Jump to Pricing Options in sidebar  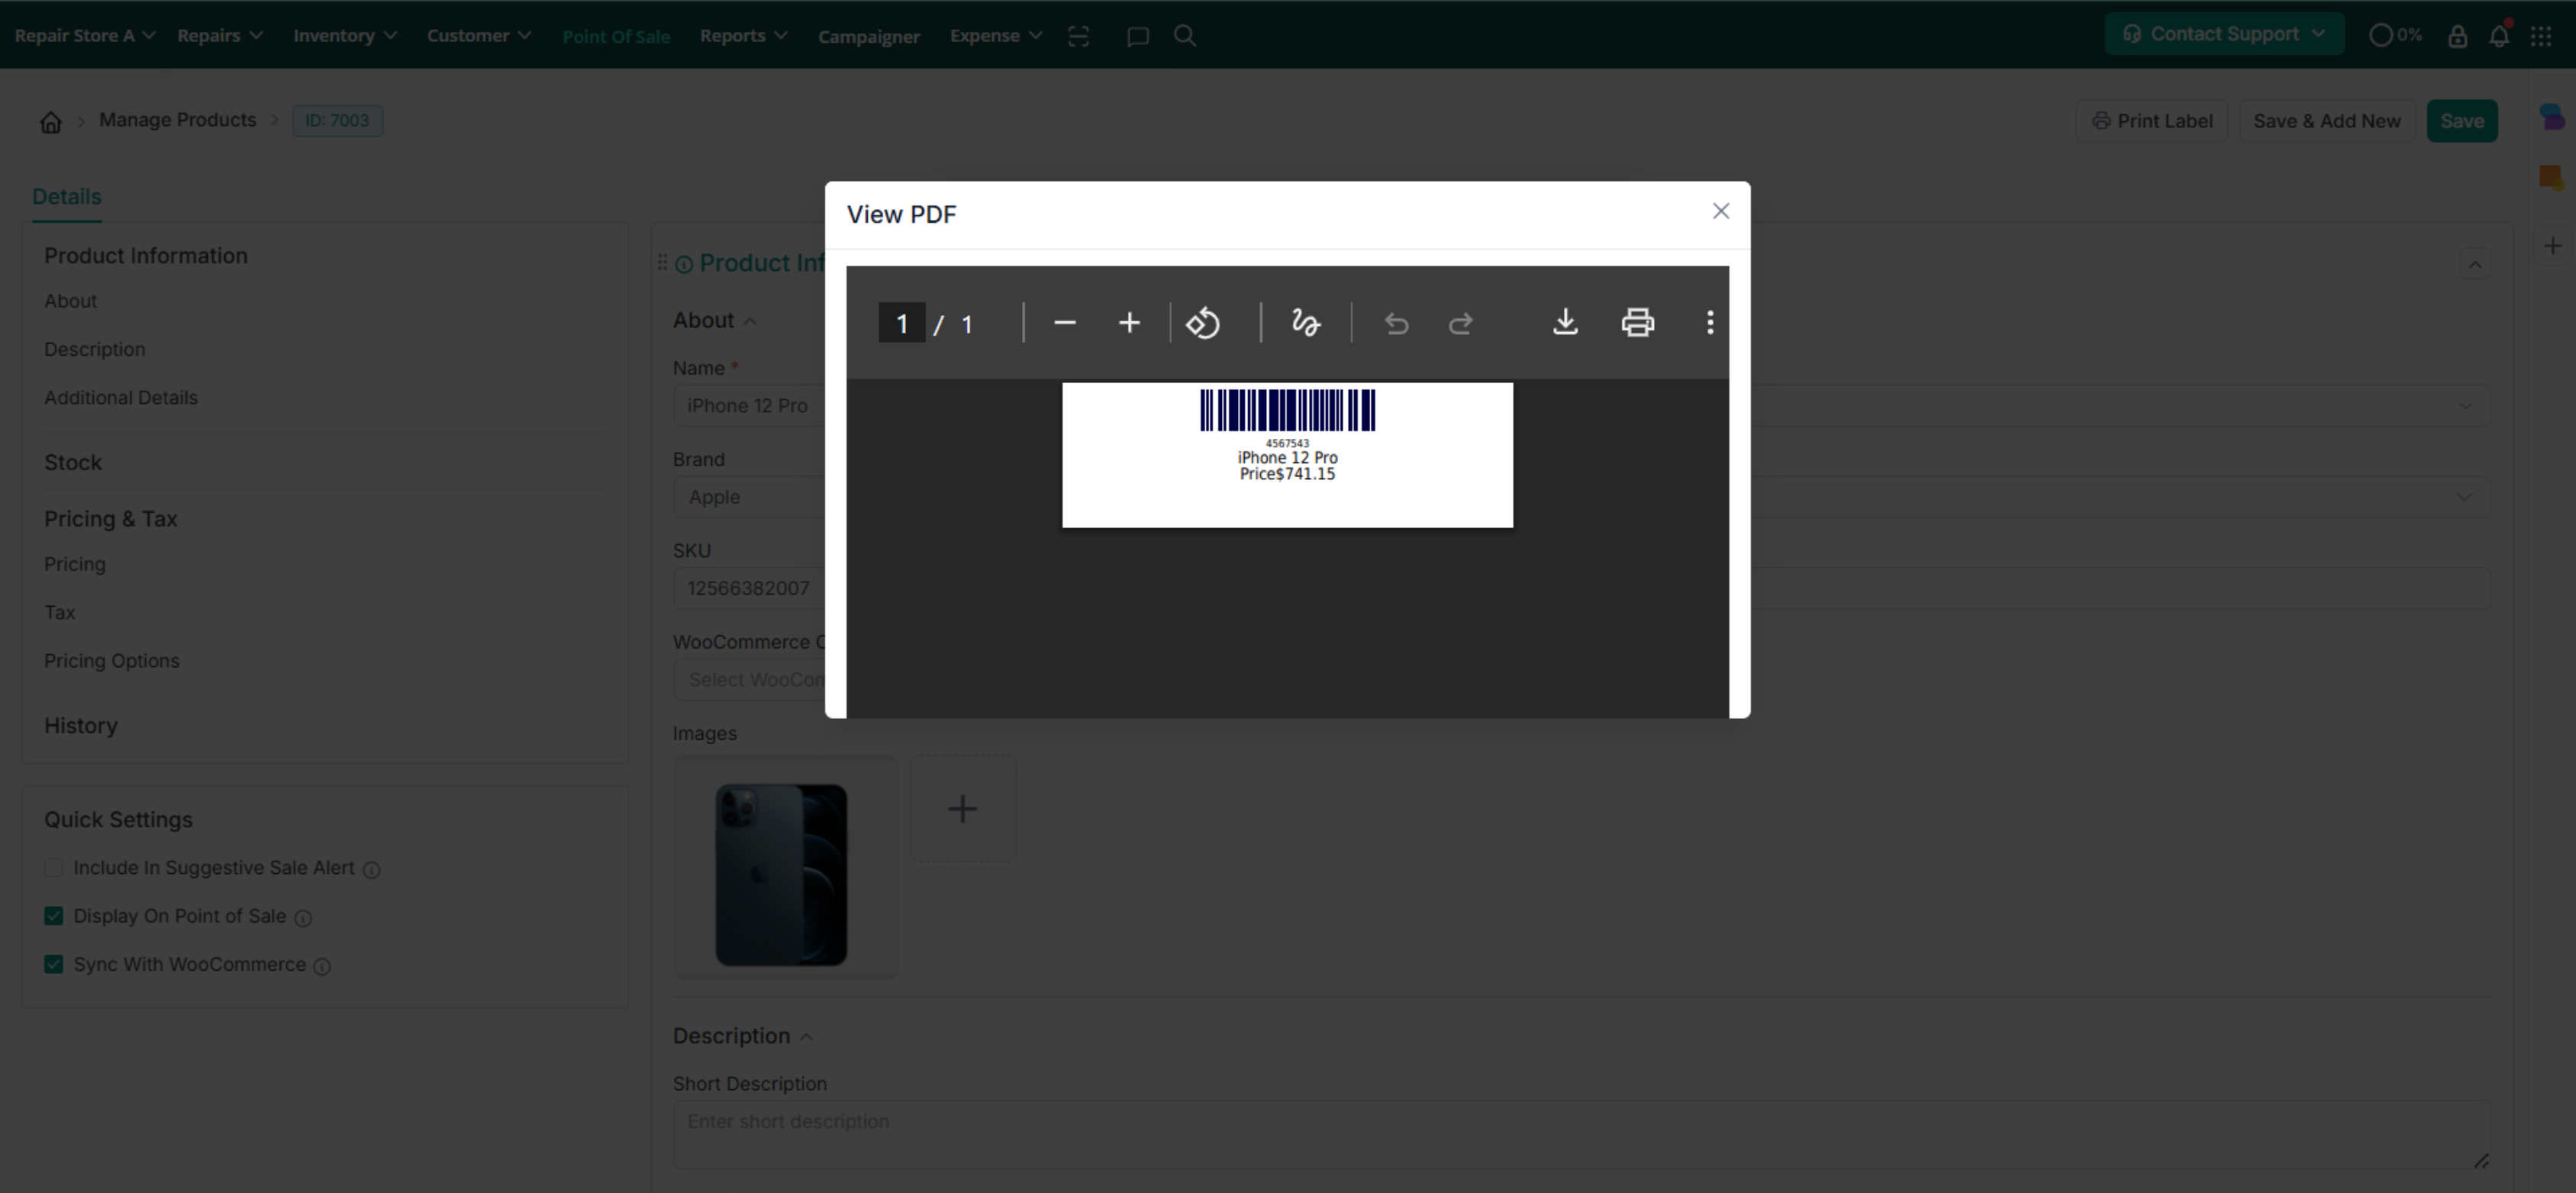(x=112, y=660)
